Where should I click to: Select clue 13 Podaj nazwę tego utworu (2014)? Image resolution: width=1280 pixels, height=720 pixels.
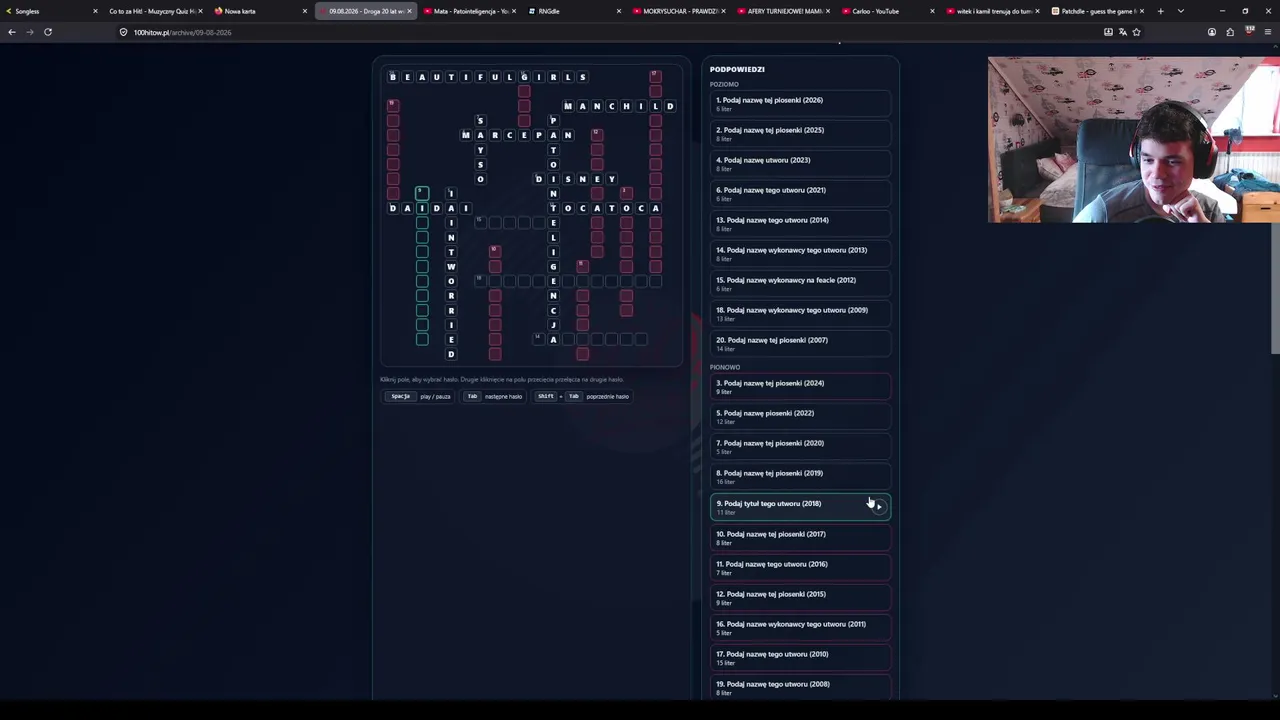[x=800, y=223]
